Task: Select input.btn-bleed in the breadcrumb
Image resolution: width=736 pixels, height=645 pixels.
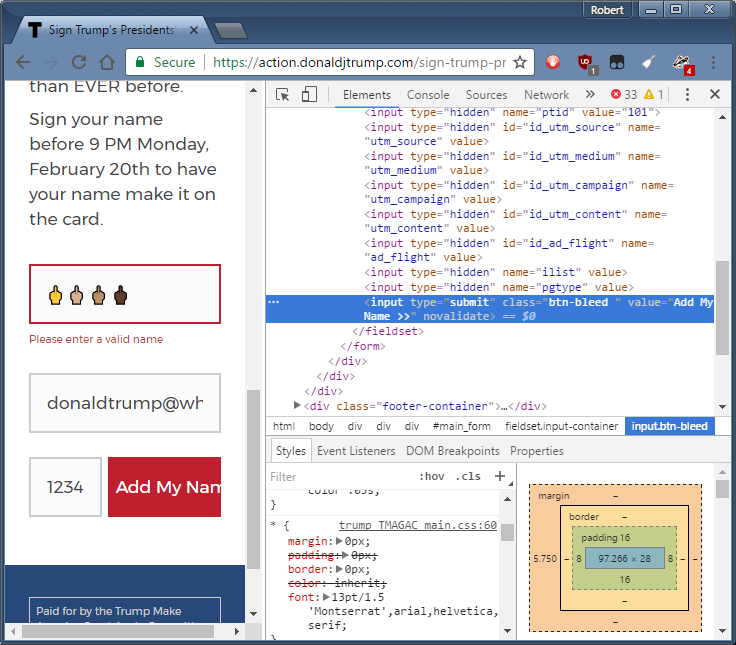Action: [x=669, y=426]
